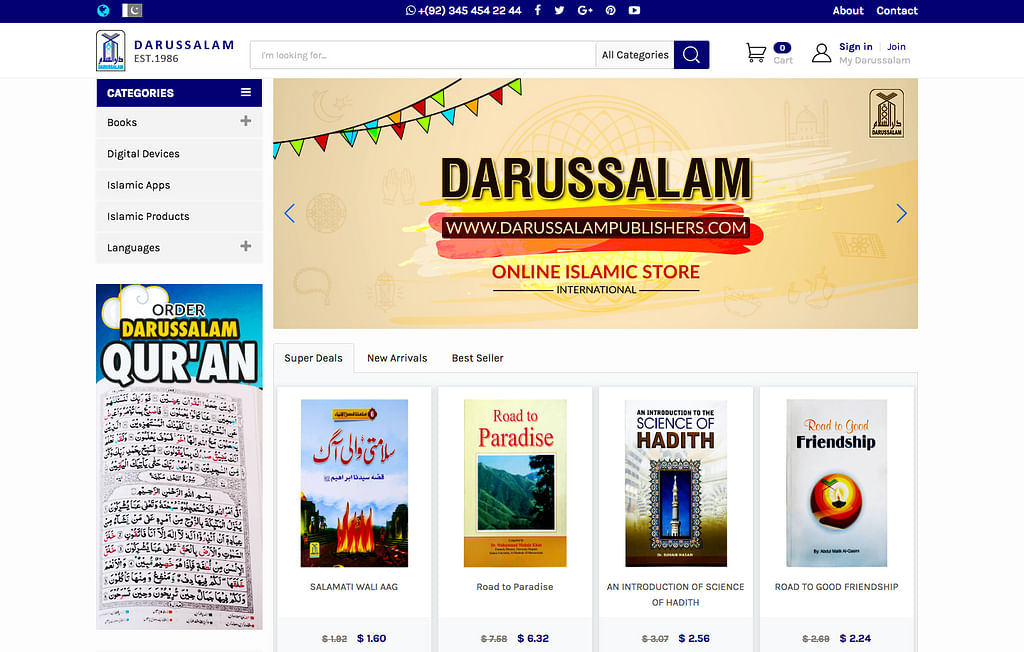Open the All Categories dropdown
The image size is (1024, 652).
[635, 55]
